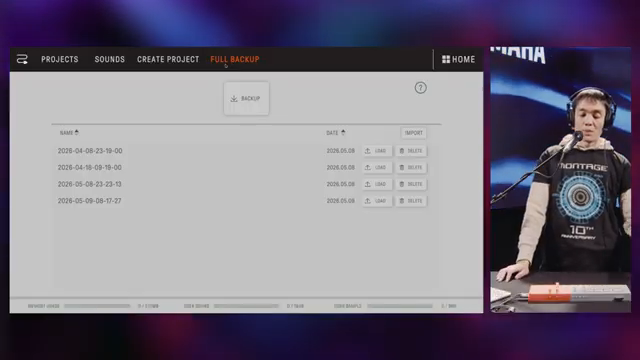Click the BACKUP button
The height and width of the screenshot is (360, 640).
(x=246, y=98)
